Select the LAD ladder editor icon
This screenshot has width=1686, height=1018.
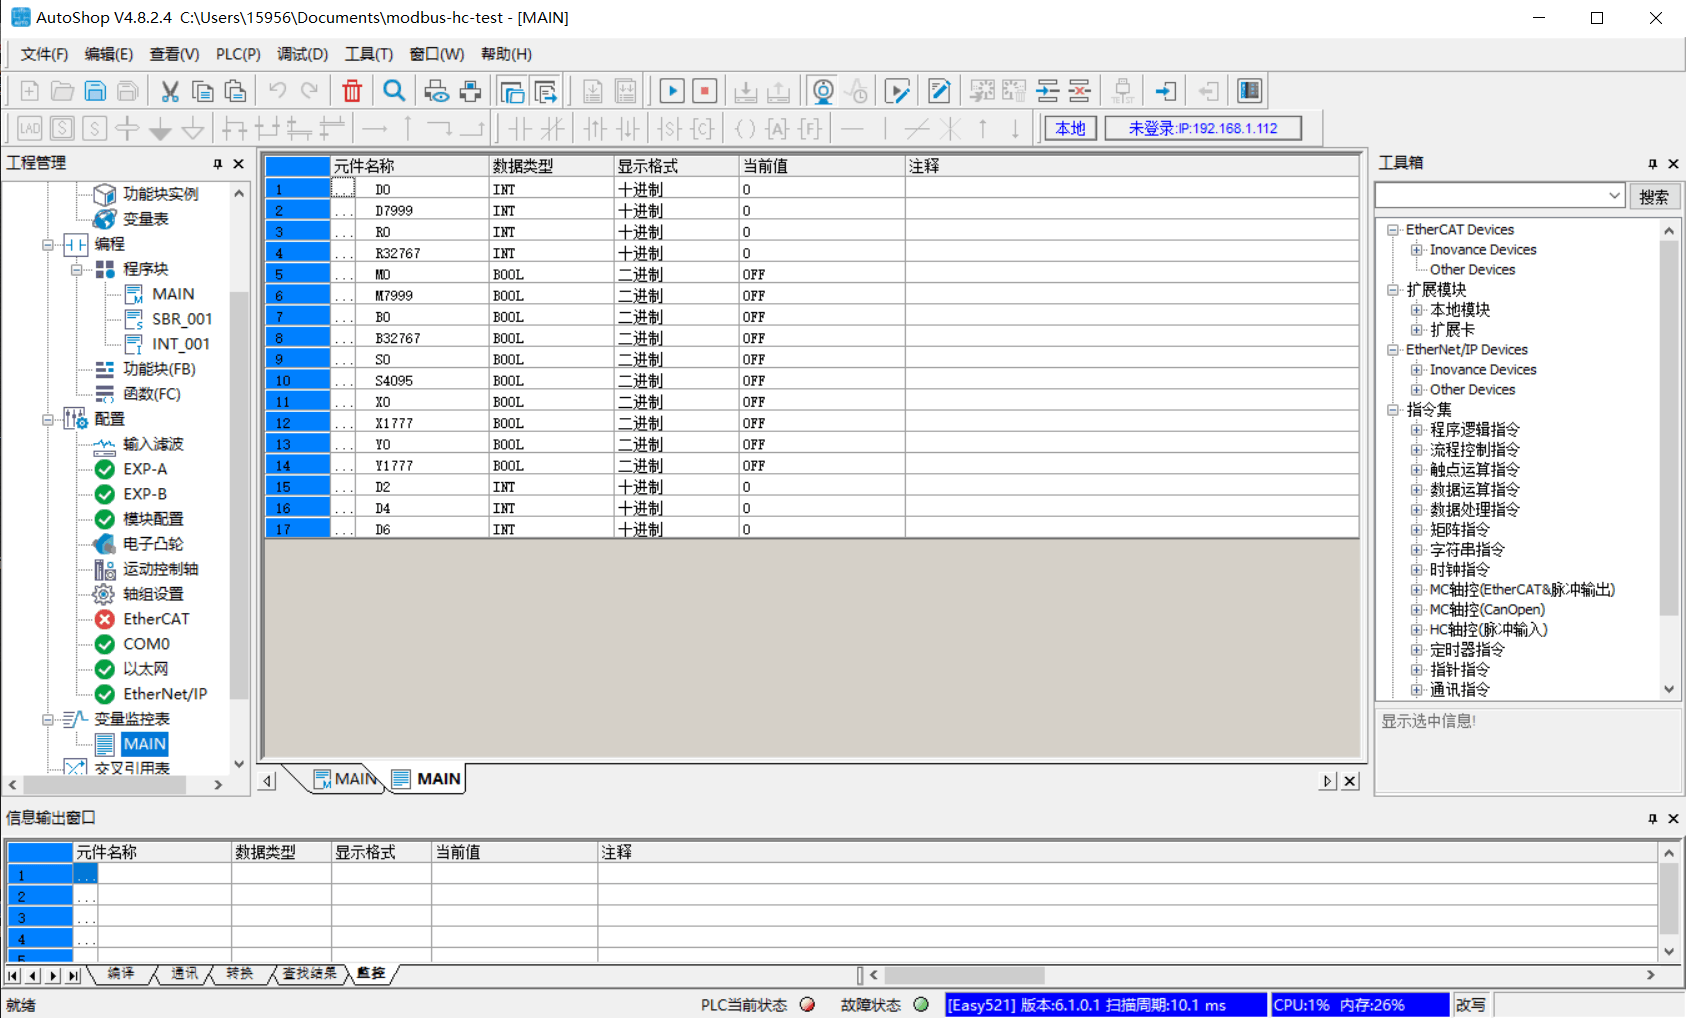pyautogui.click(x=28, y=128)
